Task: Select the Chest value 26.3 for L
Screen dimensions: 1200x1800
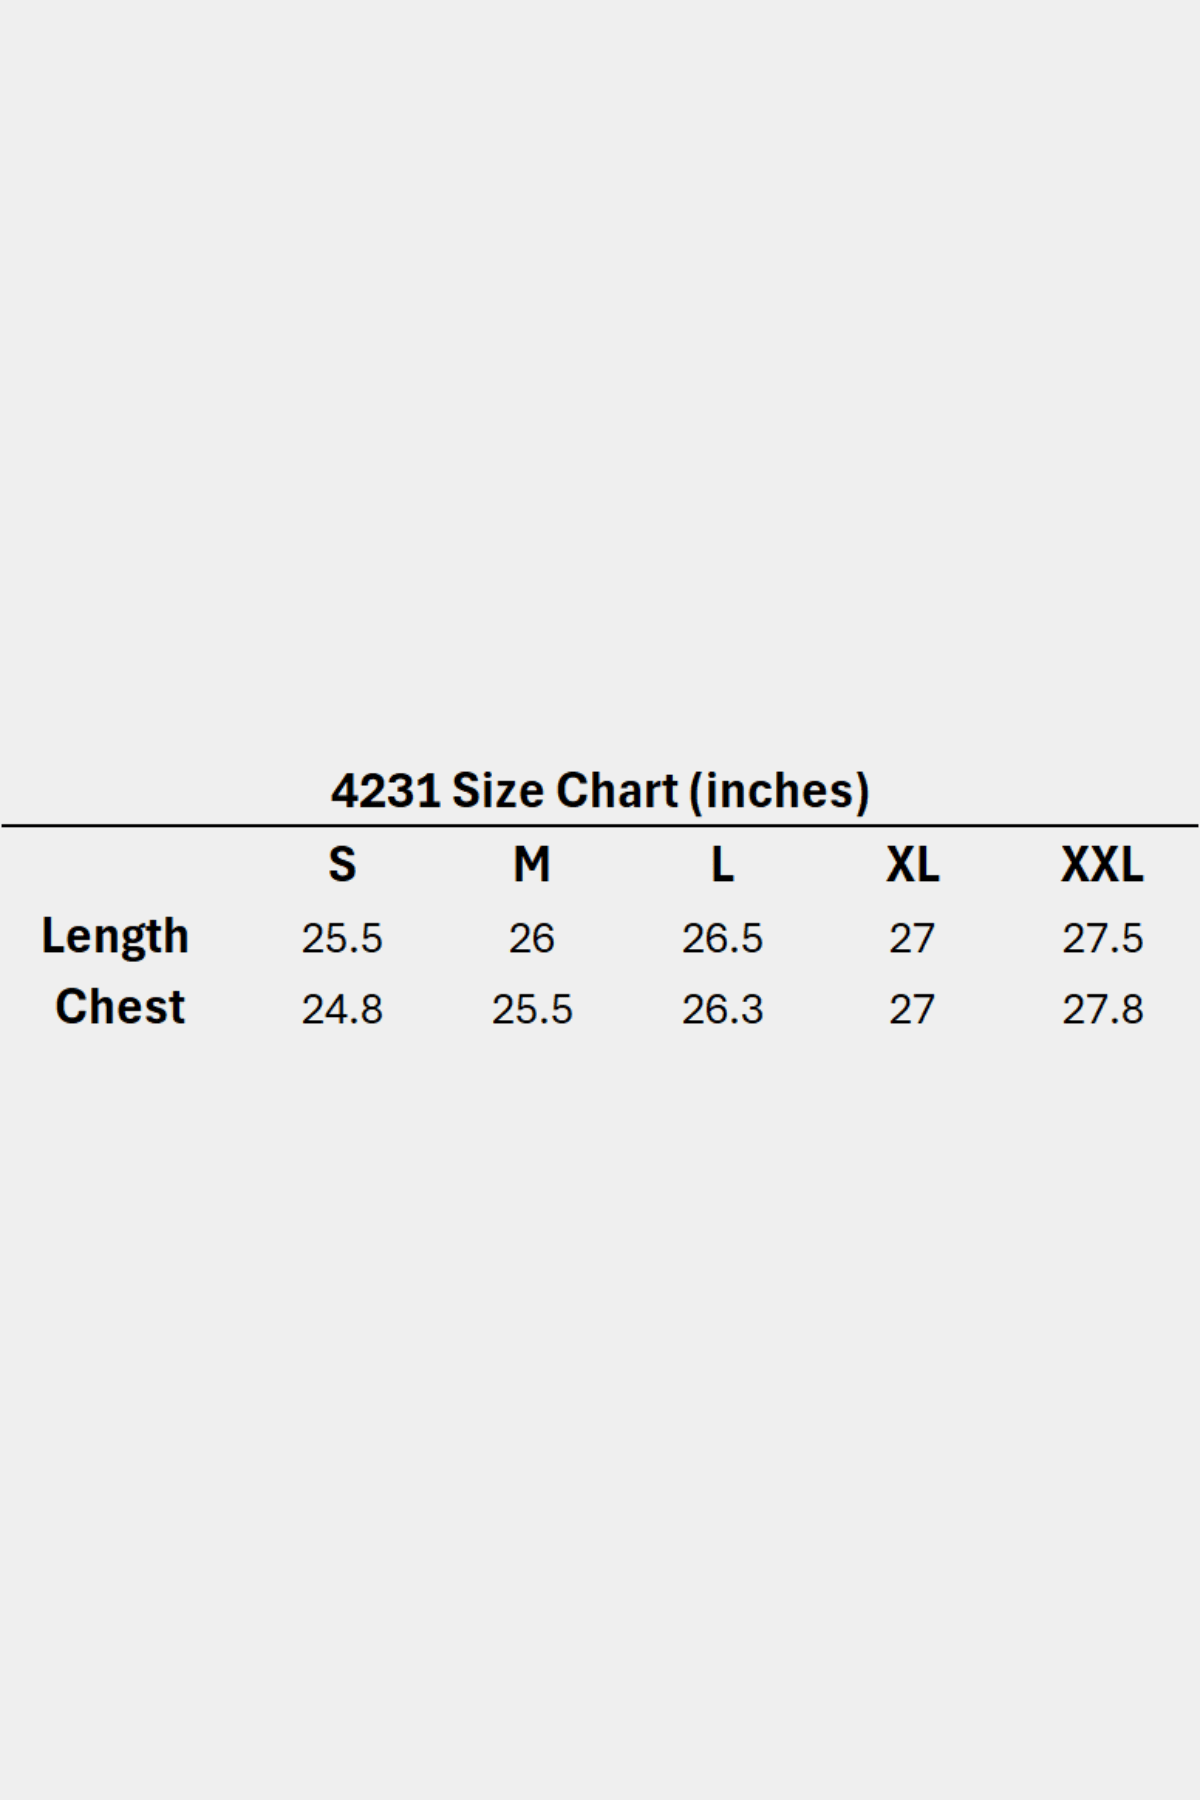Action: [722, 1009]
